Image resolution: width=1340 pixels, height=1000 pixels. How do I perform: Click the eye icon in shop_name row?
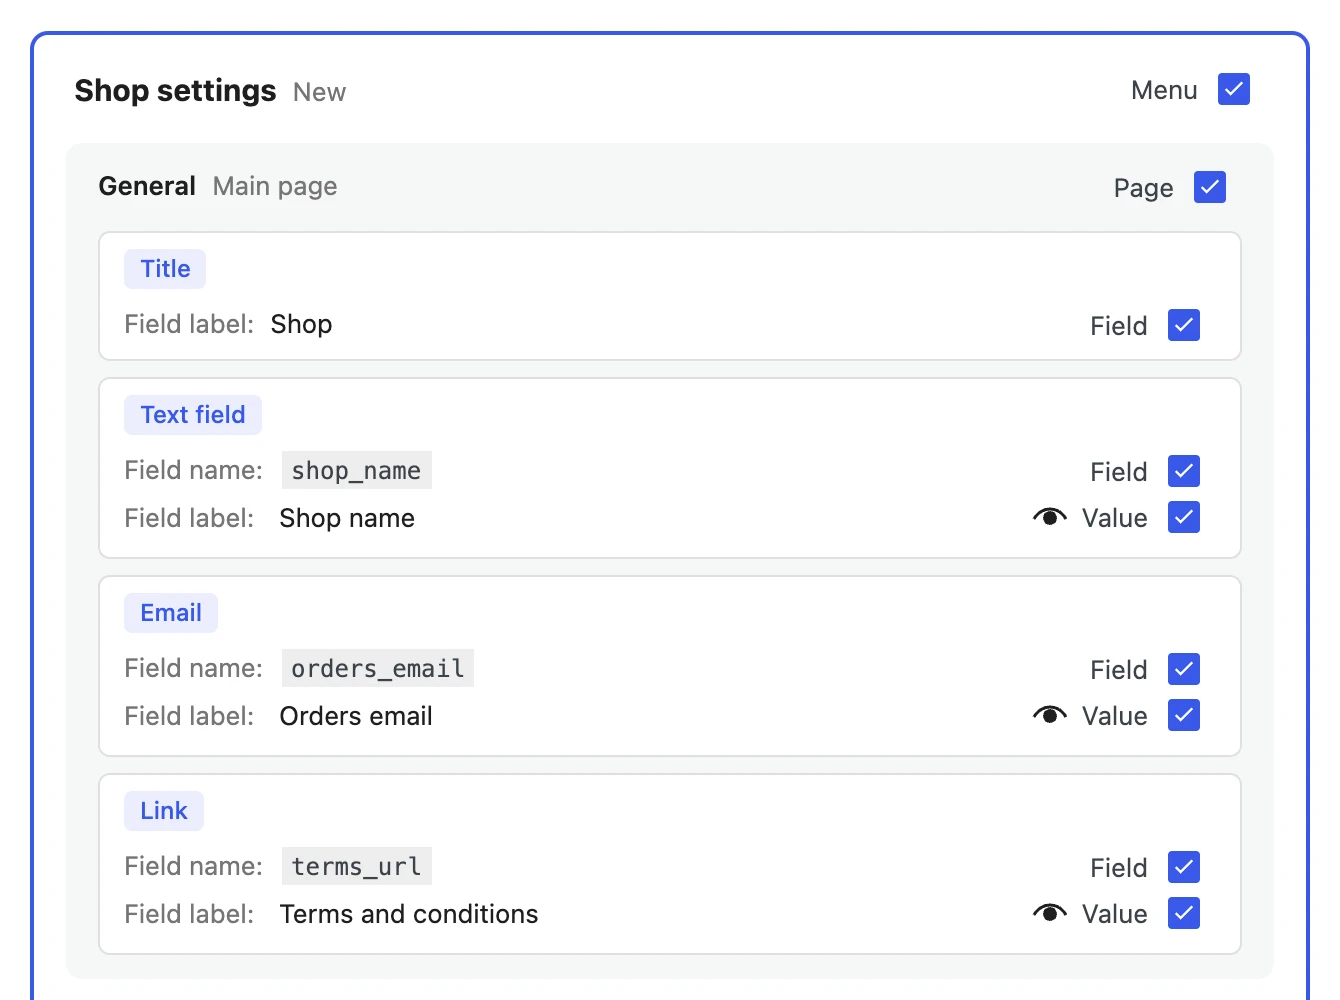coord(1049,517)
